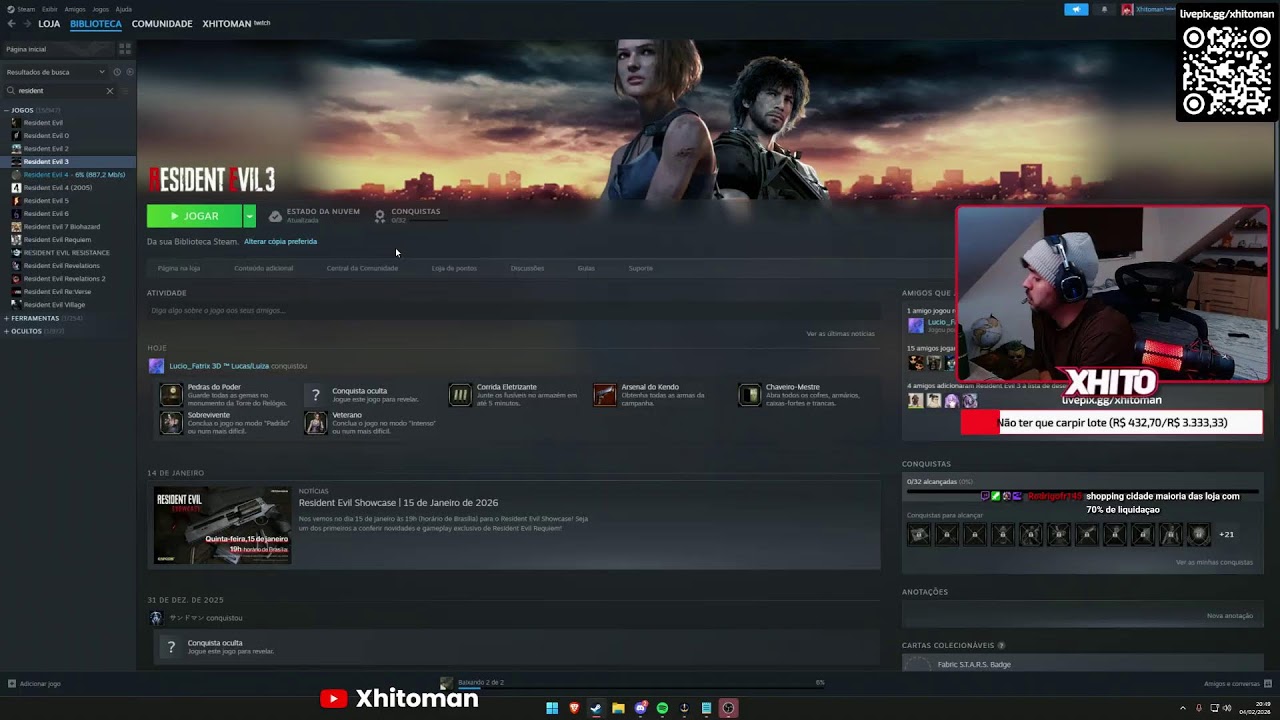Open Discord from the taskbar

pyautogui.click(x=640, y=708)
